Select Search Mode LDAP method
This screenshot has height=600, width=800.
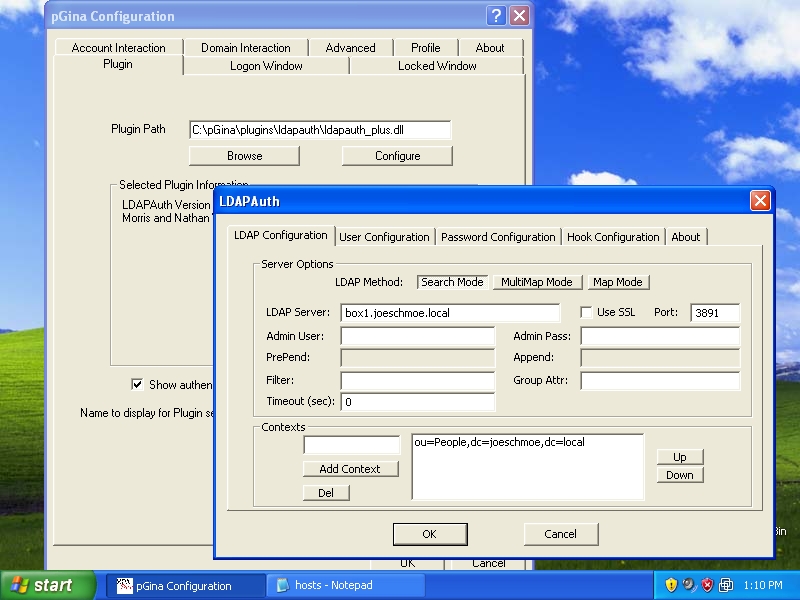pyautogui.click(x=452, y=282)
